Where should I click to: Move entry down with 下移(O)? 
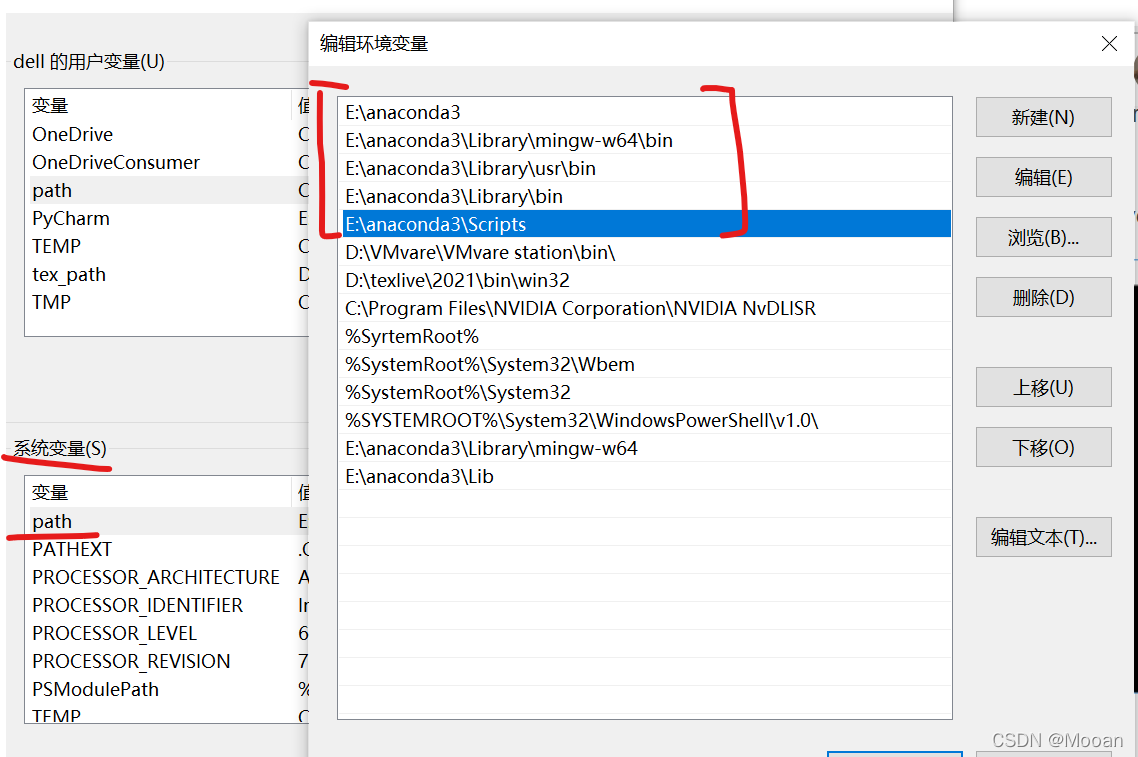coord(1043,447)
